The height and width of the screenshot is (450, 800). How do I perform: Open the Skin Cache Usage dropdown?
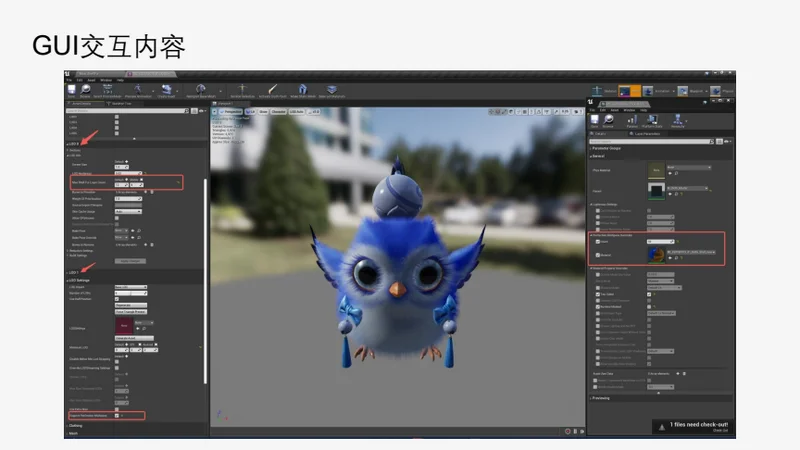[128, 211]
